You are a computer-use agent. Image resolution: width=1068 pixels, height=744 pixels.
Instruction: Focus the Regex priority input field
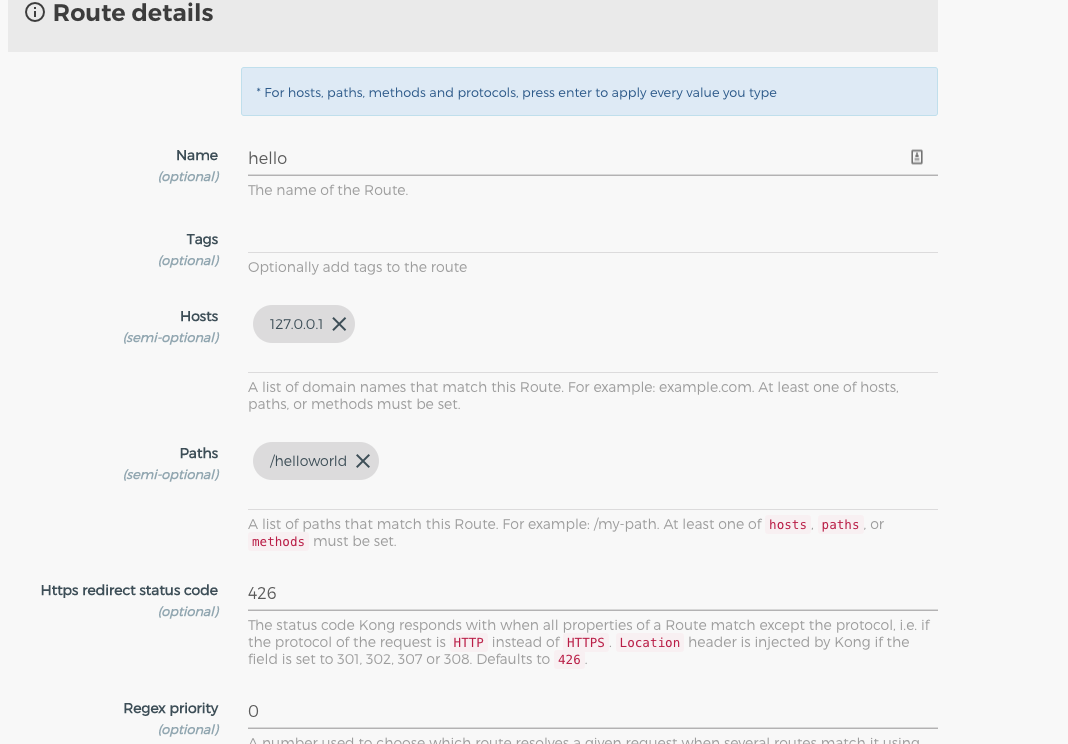click(x=592, y=711)
